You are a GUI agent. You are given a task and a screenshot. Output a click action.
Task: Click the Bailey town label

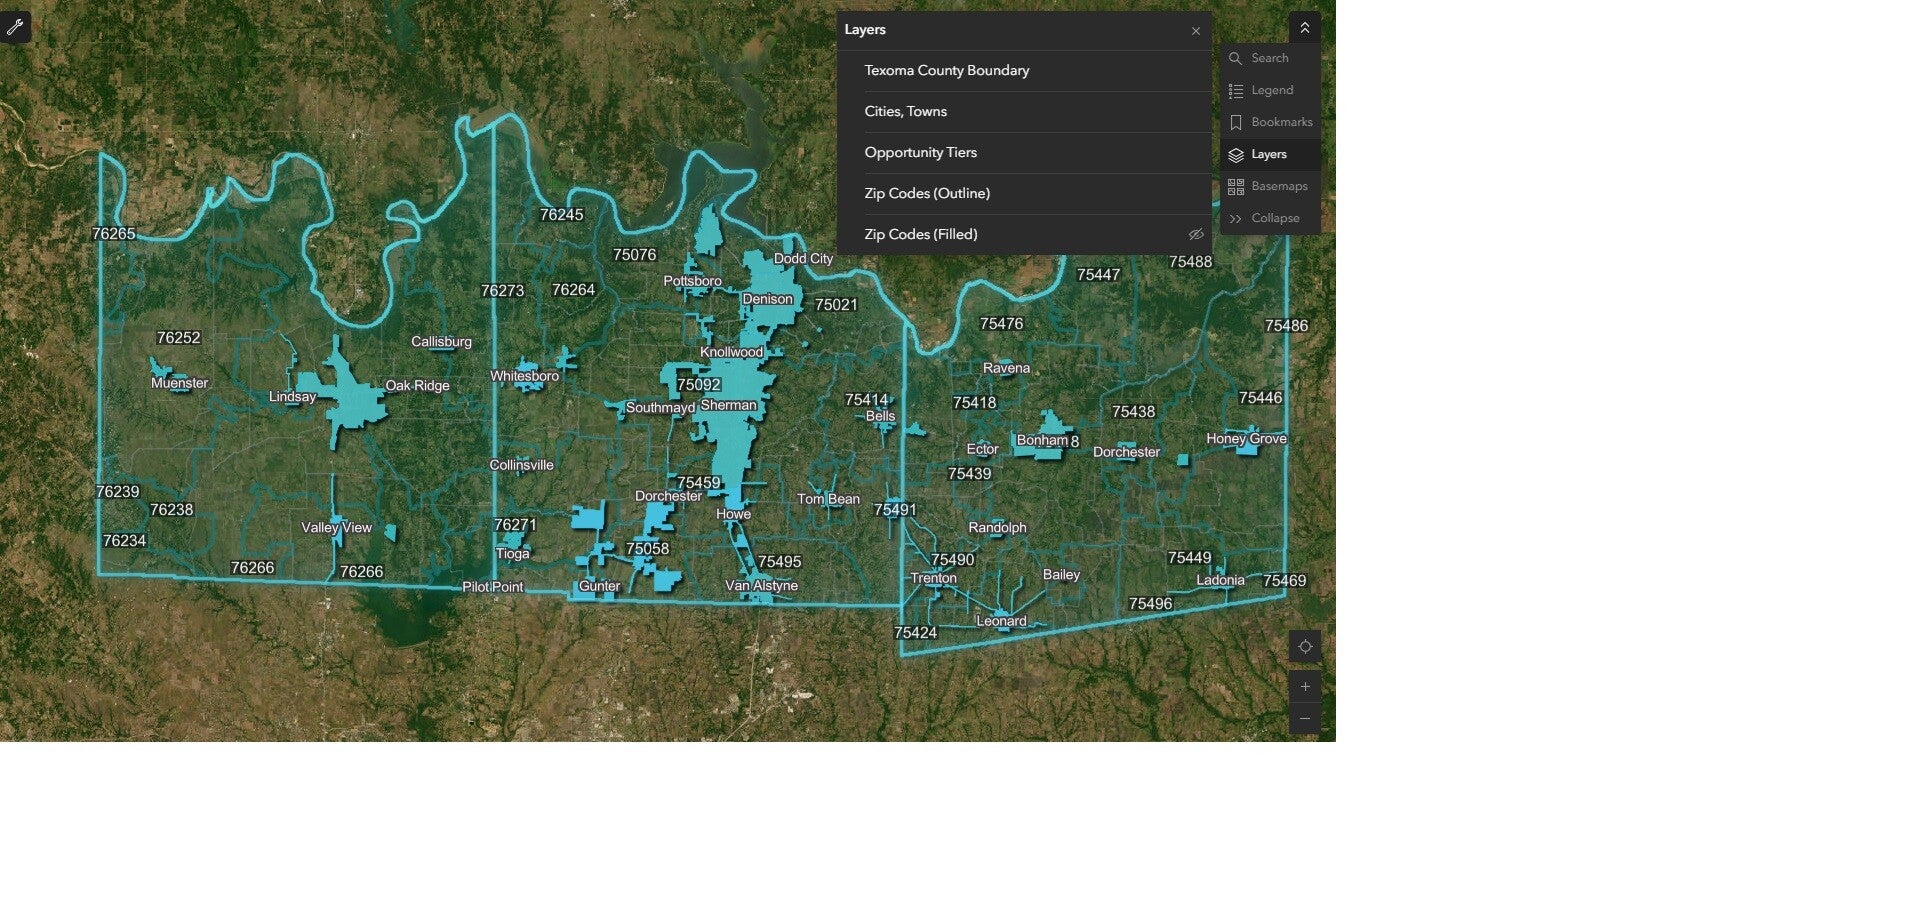1061,575
